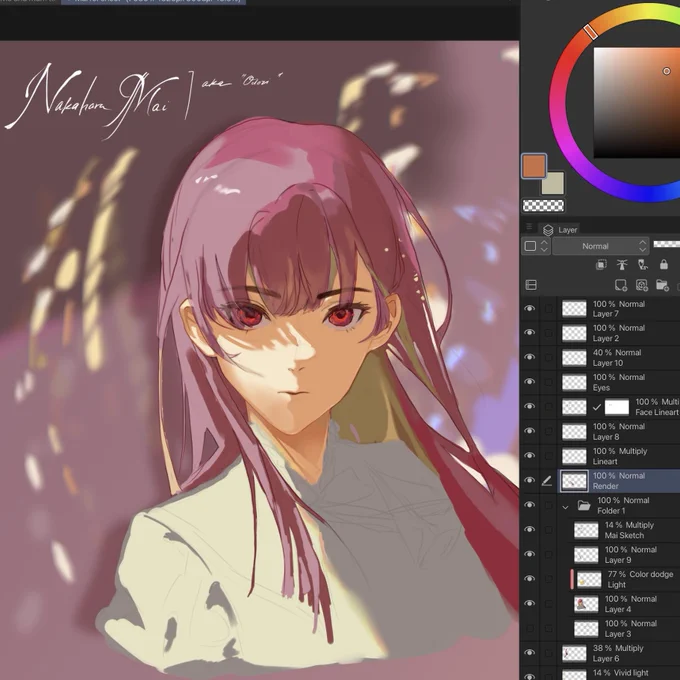Hide the Eyes layer
Image resolution: width=680 pixels, height=680 pixels.
530,382
